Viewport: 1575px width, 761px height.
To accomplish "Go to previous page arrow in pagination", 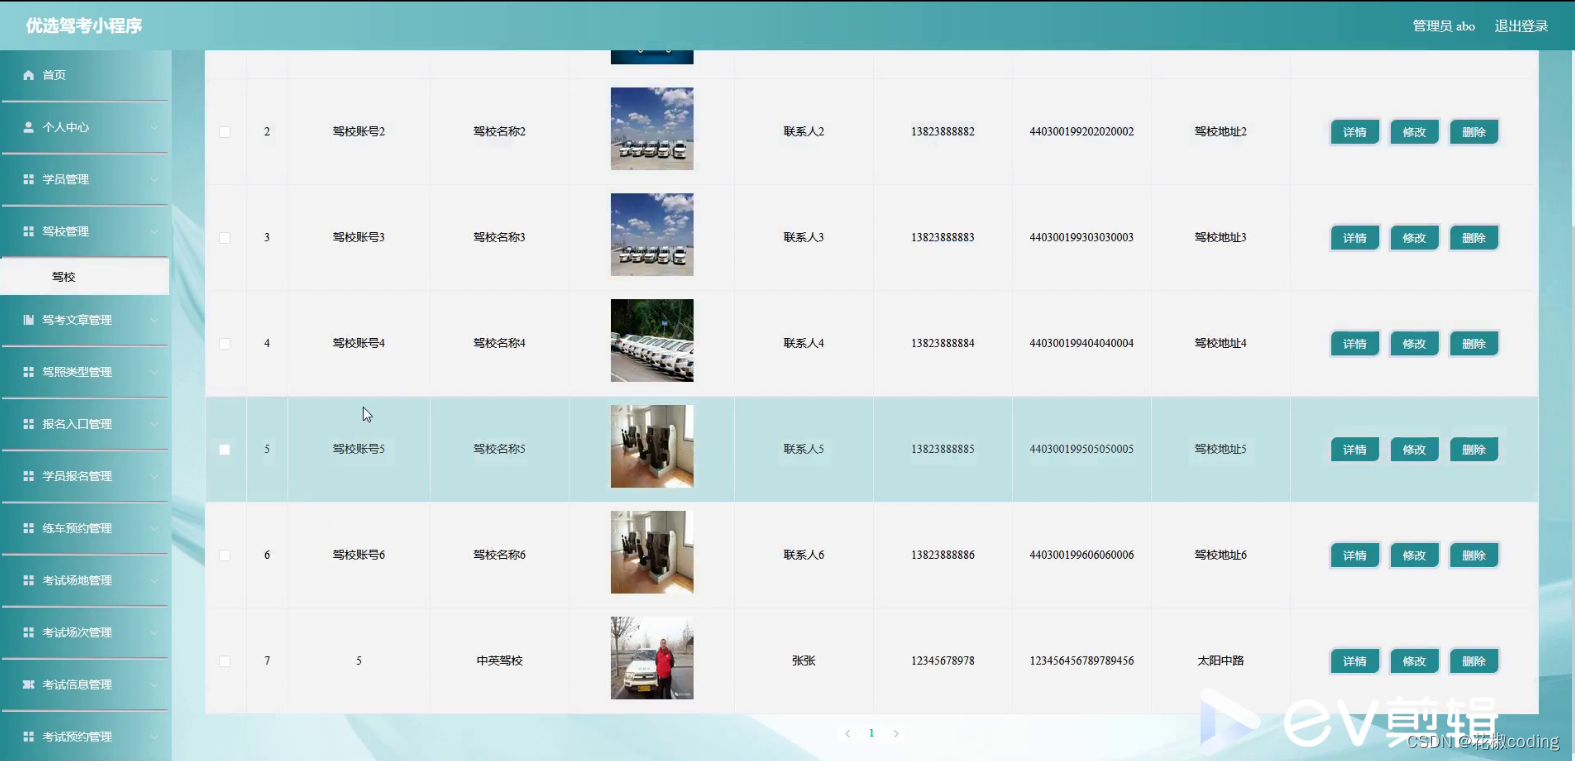I will (847, 733).
